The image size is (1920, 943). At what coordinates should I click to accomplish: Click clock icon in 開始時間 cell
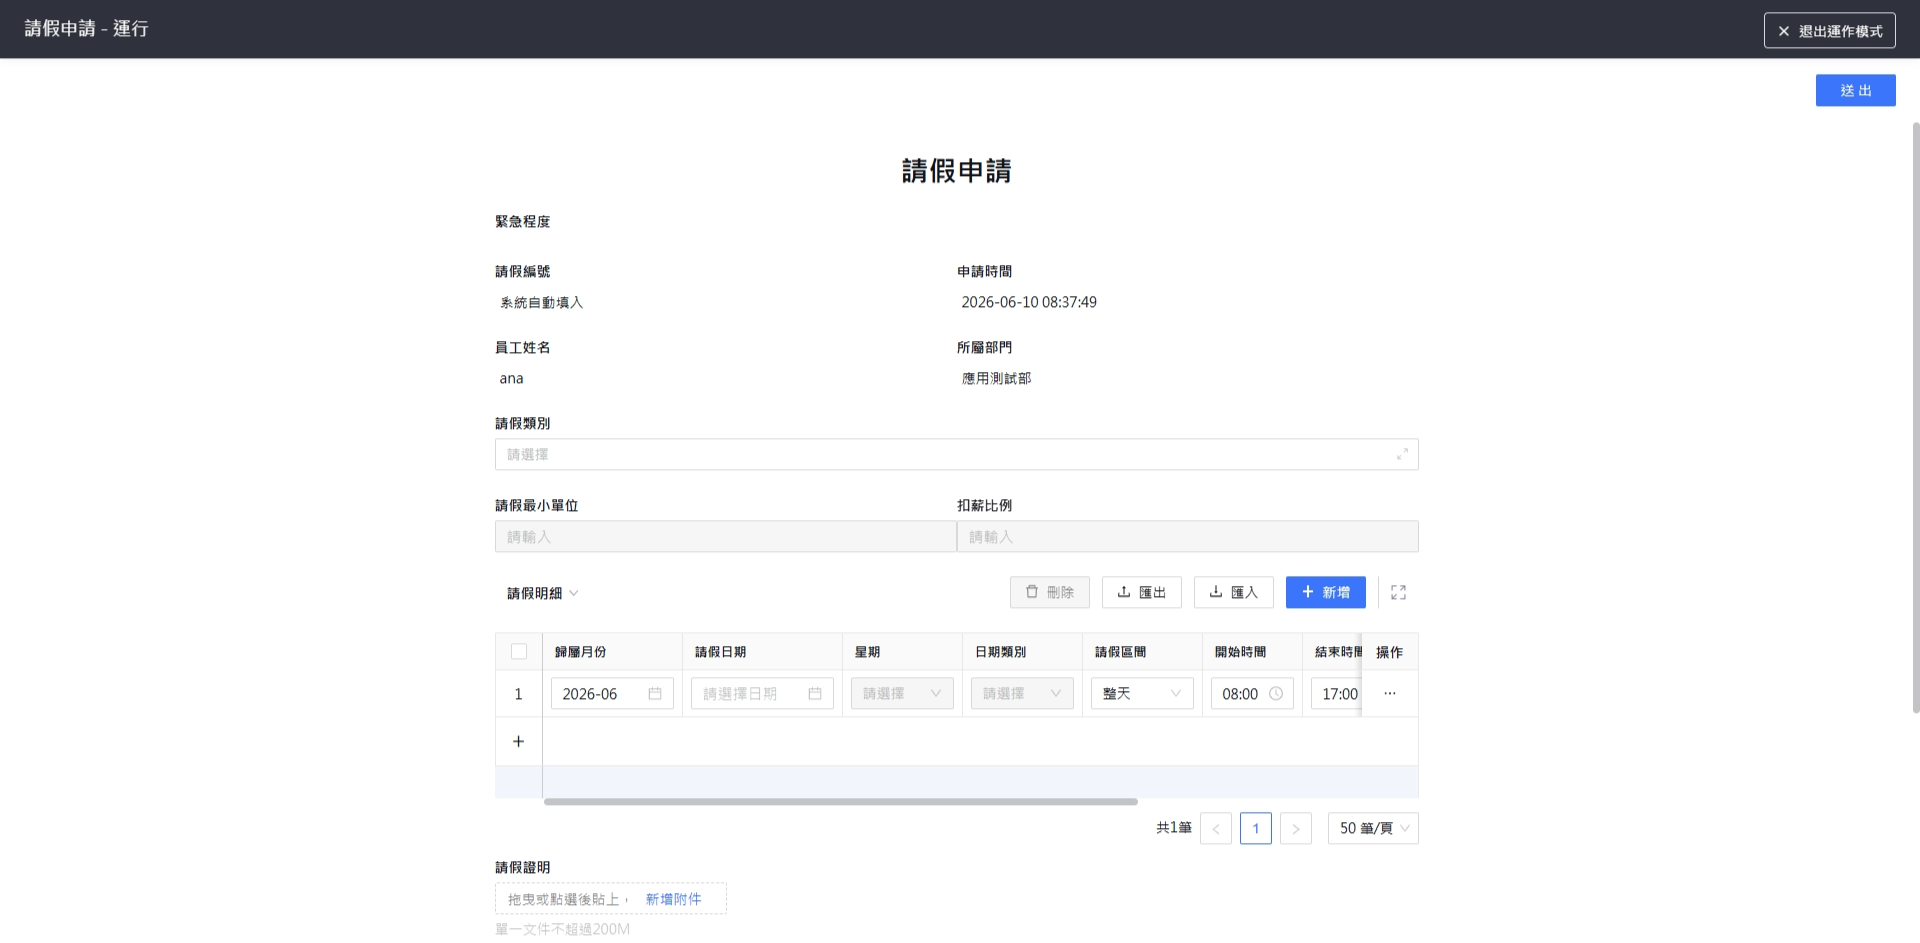[1276, 694]
